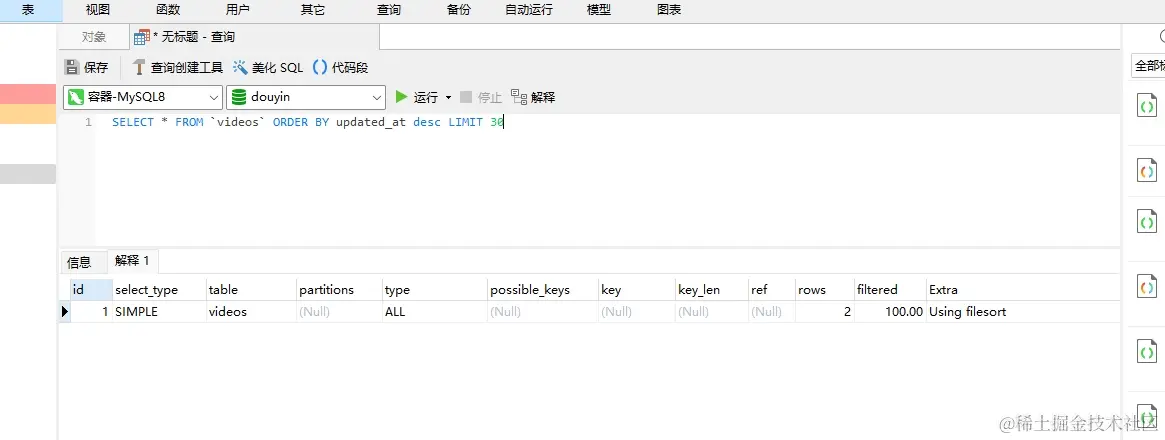Click the rows column header
This screenshot has height=440, width=1165.
(825, 290)
